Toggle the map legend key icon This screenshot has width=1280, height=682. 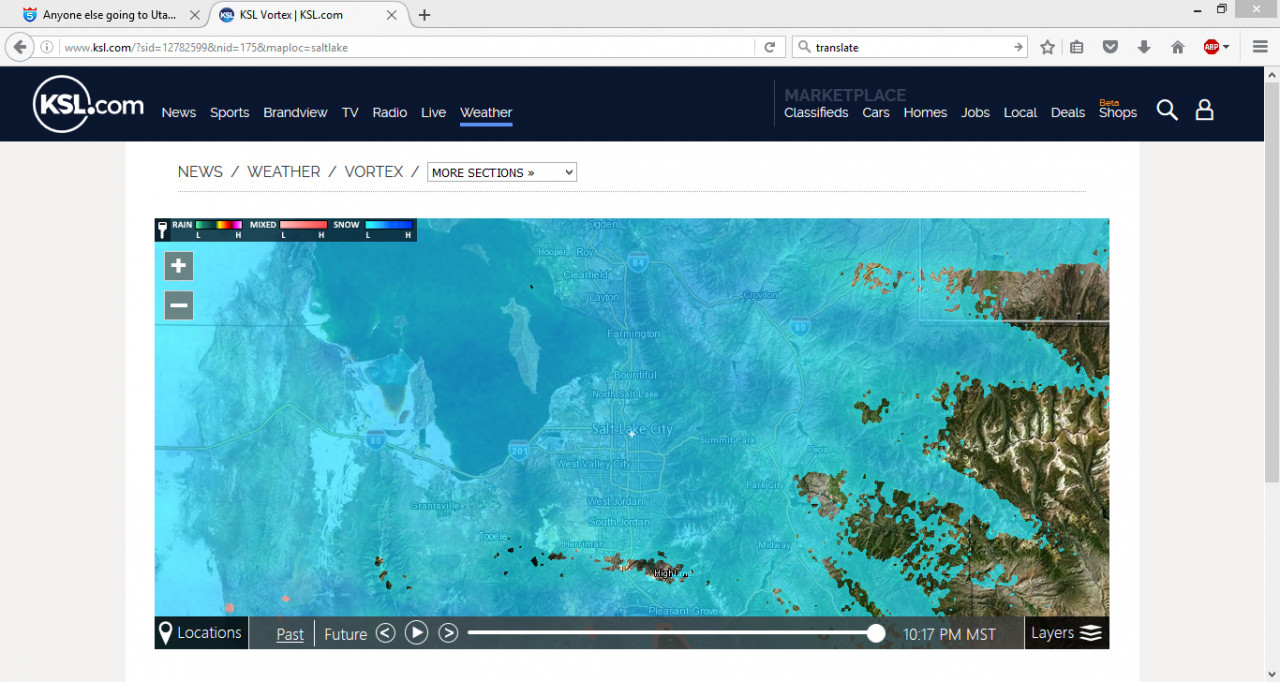pos(162,230)
